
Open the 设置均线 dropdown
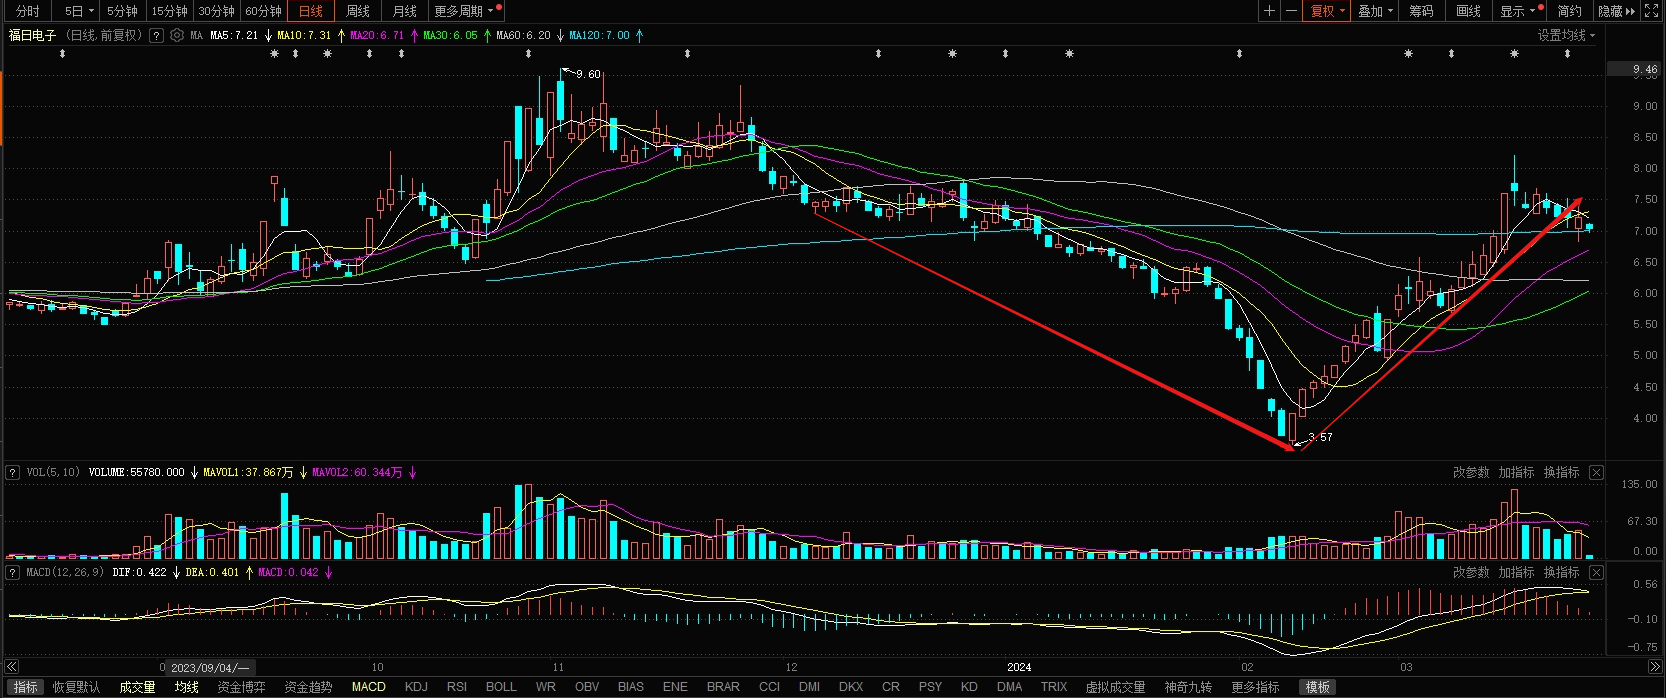click(1566, 35)
